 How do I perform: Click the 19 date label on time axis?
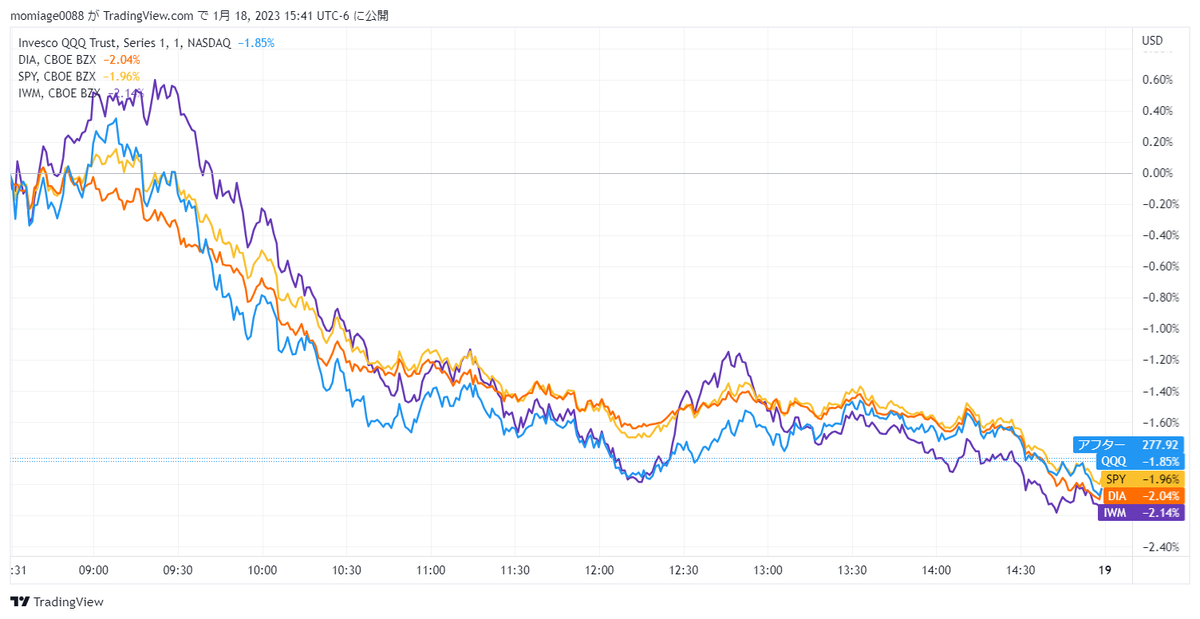click(x=1105, y=570)
